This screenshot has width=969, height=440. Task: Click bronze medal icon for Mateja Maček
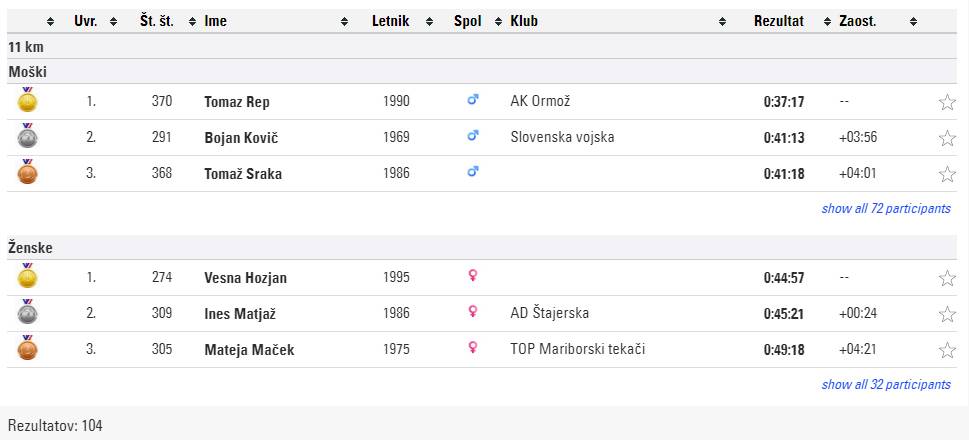pos(27,349)
